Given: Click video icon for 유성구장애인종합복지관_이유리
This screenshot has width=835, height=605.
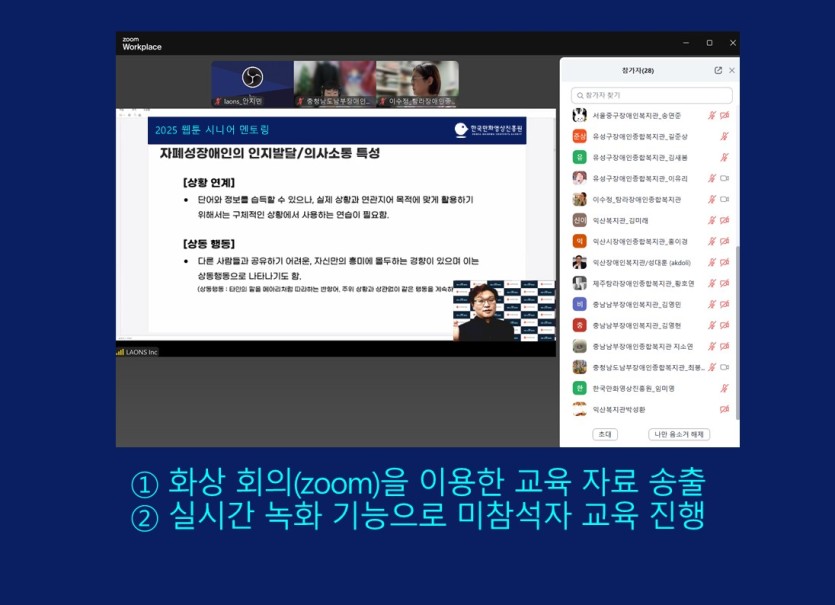Looking at the screenshot, I should tap(725, 178).
